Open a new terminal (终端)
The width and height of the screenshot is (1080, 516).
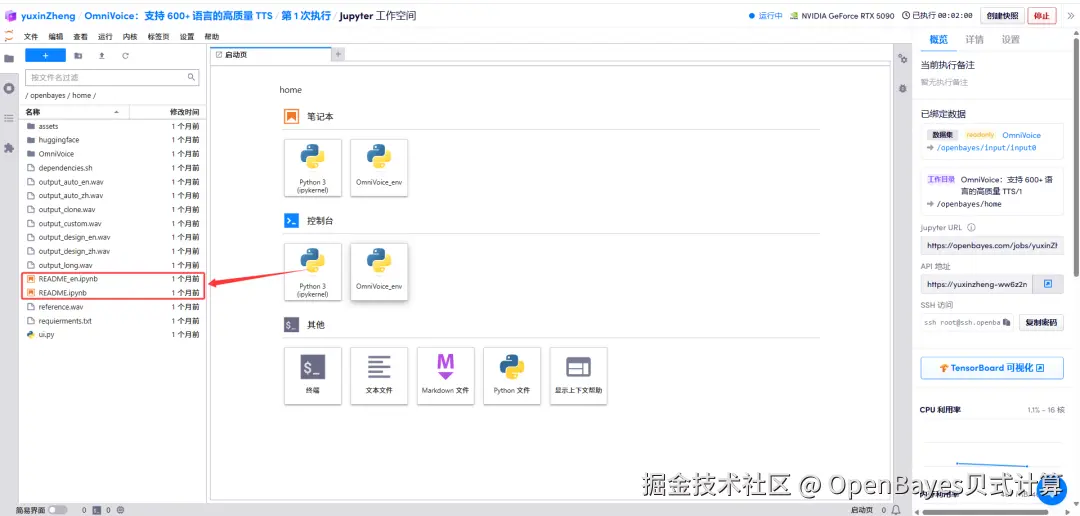click(x=313, y=375)
